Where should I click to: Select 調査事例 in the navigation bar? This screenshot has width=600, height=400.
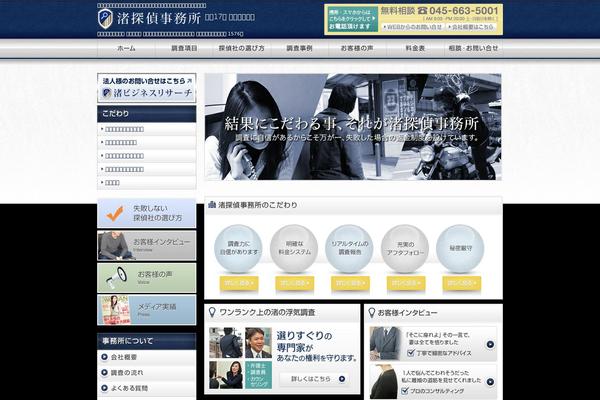point(300,48)
